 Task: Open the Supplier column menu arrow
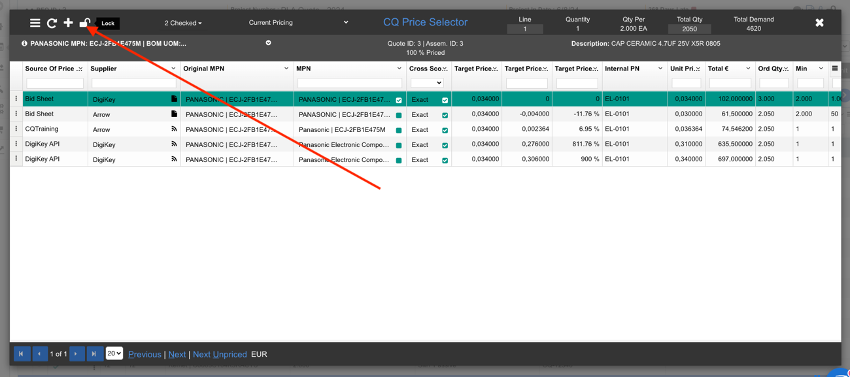click(173, 68)
